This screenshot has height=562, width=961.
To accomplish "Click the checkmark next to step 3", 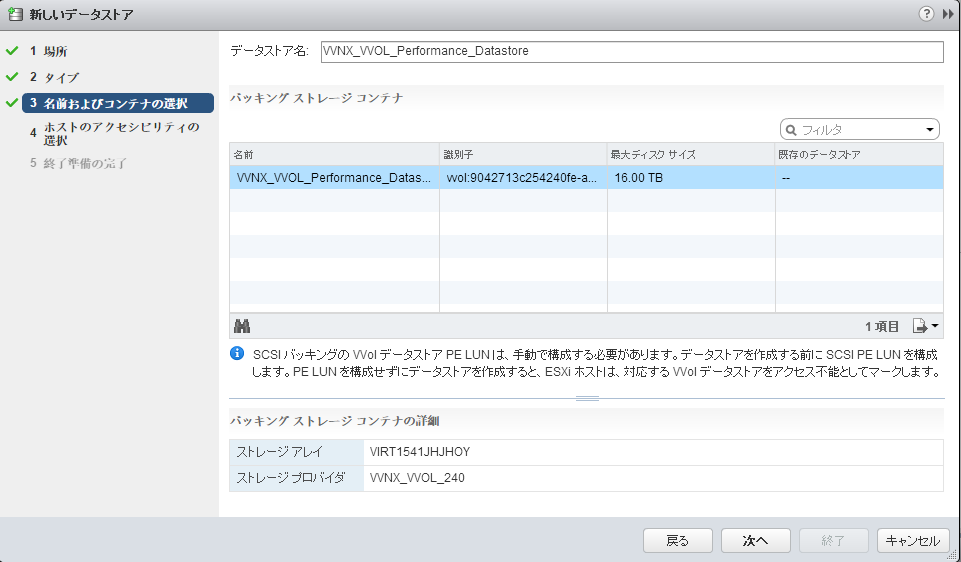I will 12,103.
